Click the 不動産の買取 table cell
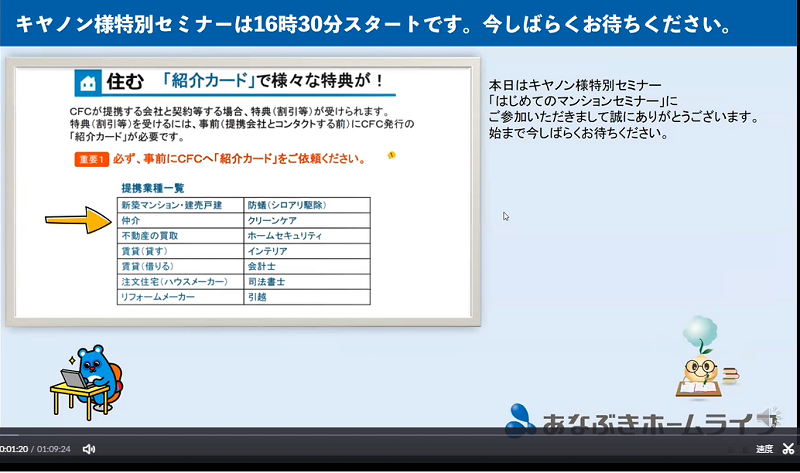The height and width of the screenshot is (473, 800). point(181,236)
